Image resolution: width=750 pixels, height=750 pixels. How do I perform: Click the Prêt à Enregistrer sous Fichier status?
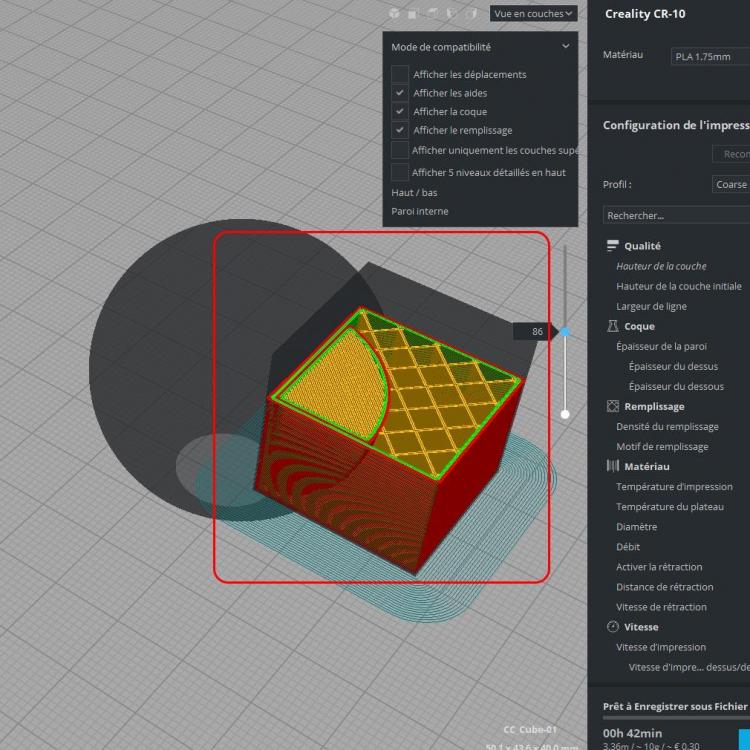coord(675,706)
